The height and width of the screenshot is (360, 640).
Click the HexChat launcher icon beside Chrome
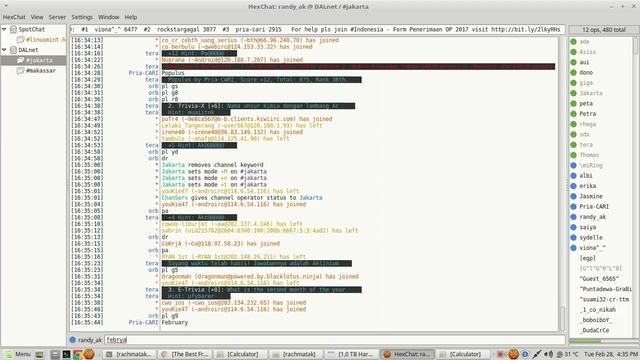tap(89, 354)
